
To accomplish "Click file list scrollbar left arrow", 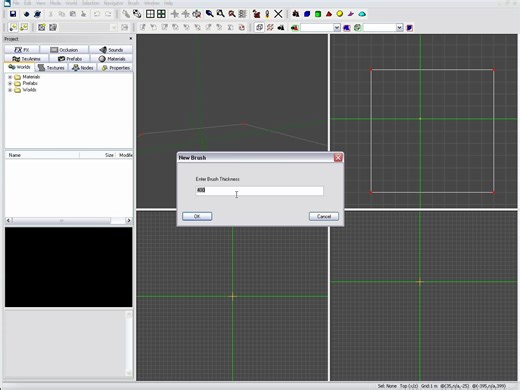I will [9, 220].
